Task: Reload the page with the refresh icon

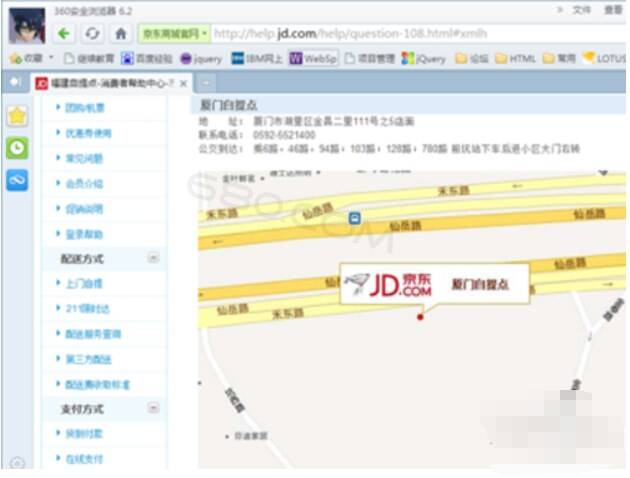Action: point(92,34)
